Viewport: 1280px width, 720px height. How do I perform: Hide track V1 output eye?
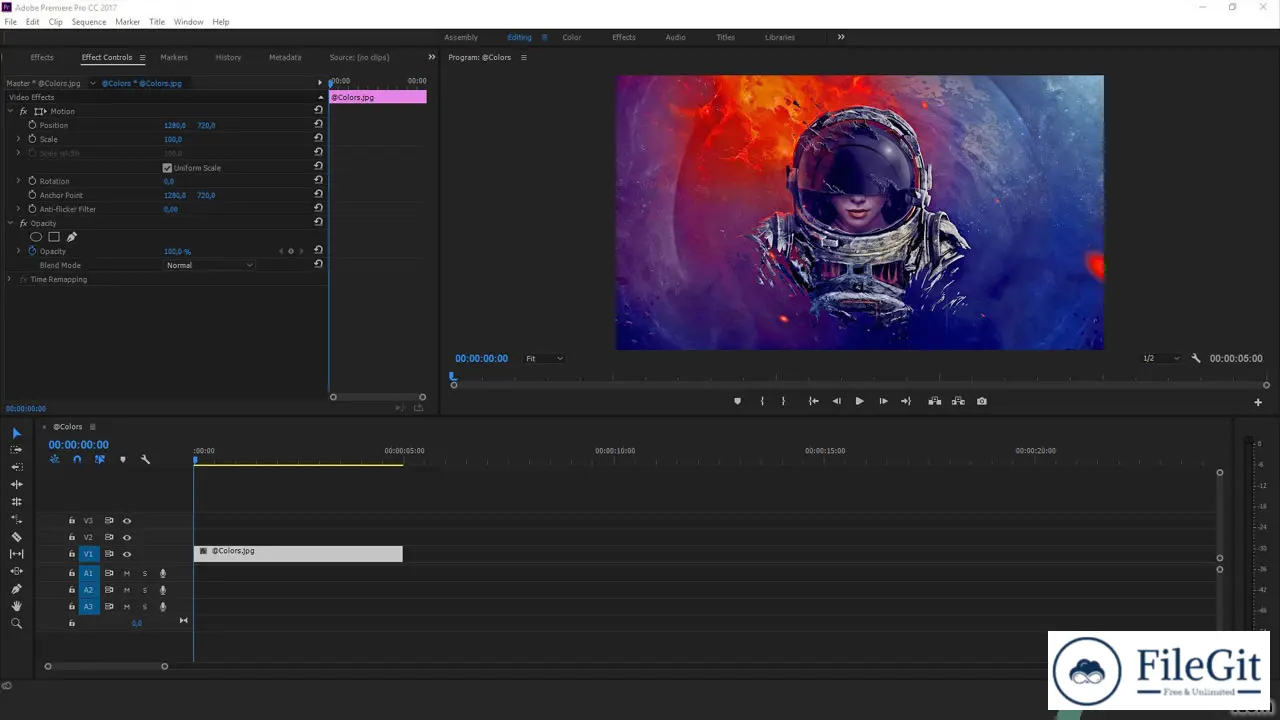pos(127,554)
